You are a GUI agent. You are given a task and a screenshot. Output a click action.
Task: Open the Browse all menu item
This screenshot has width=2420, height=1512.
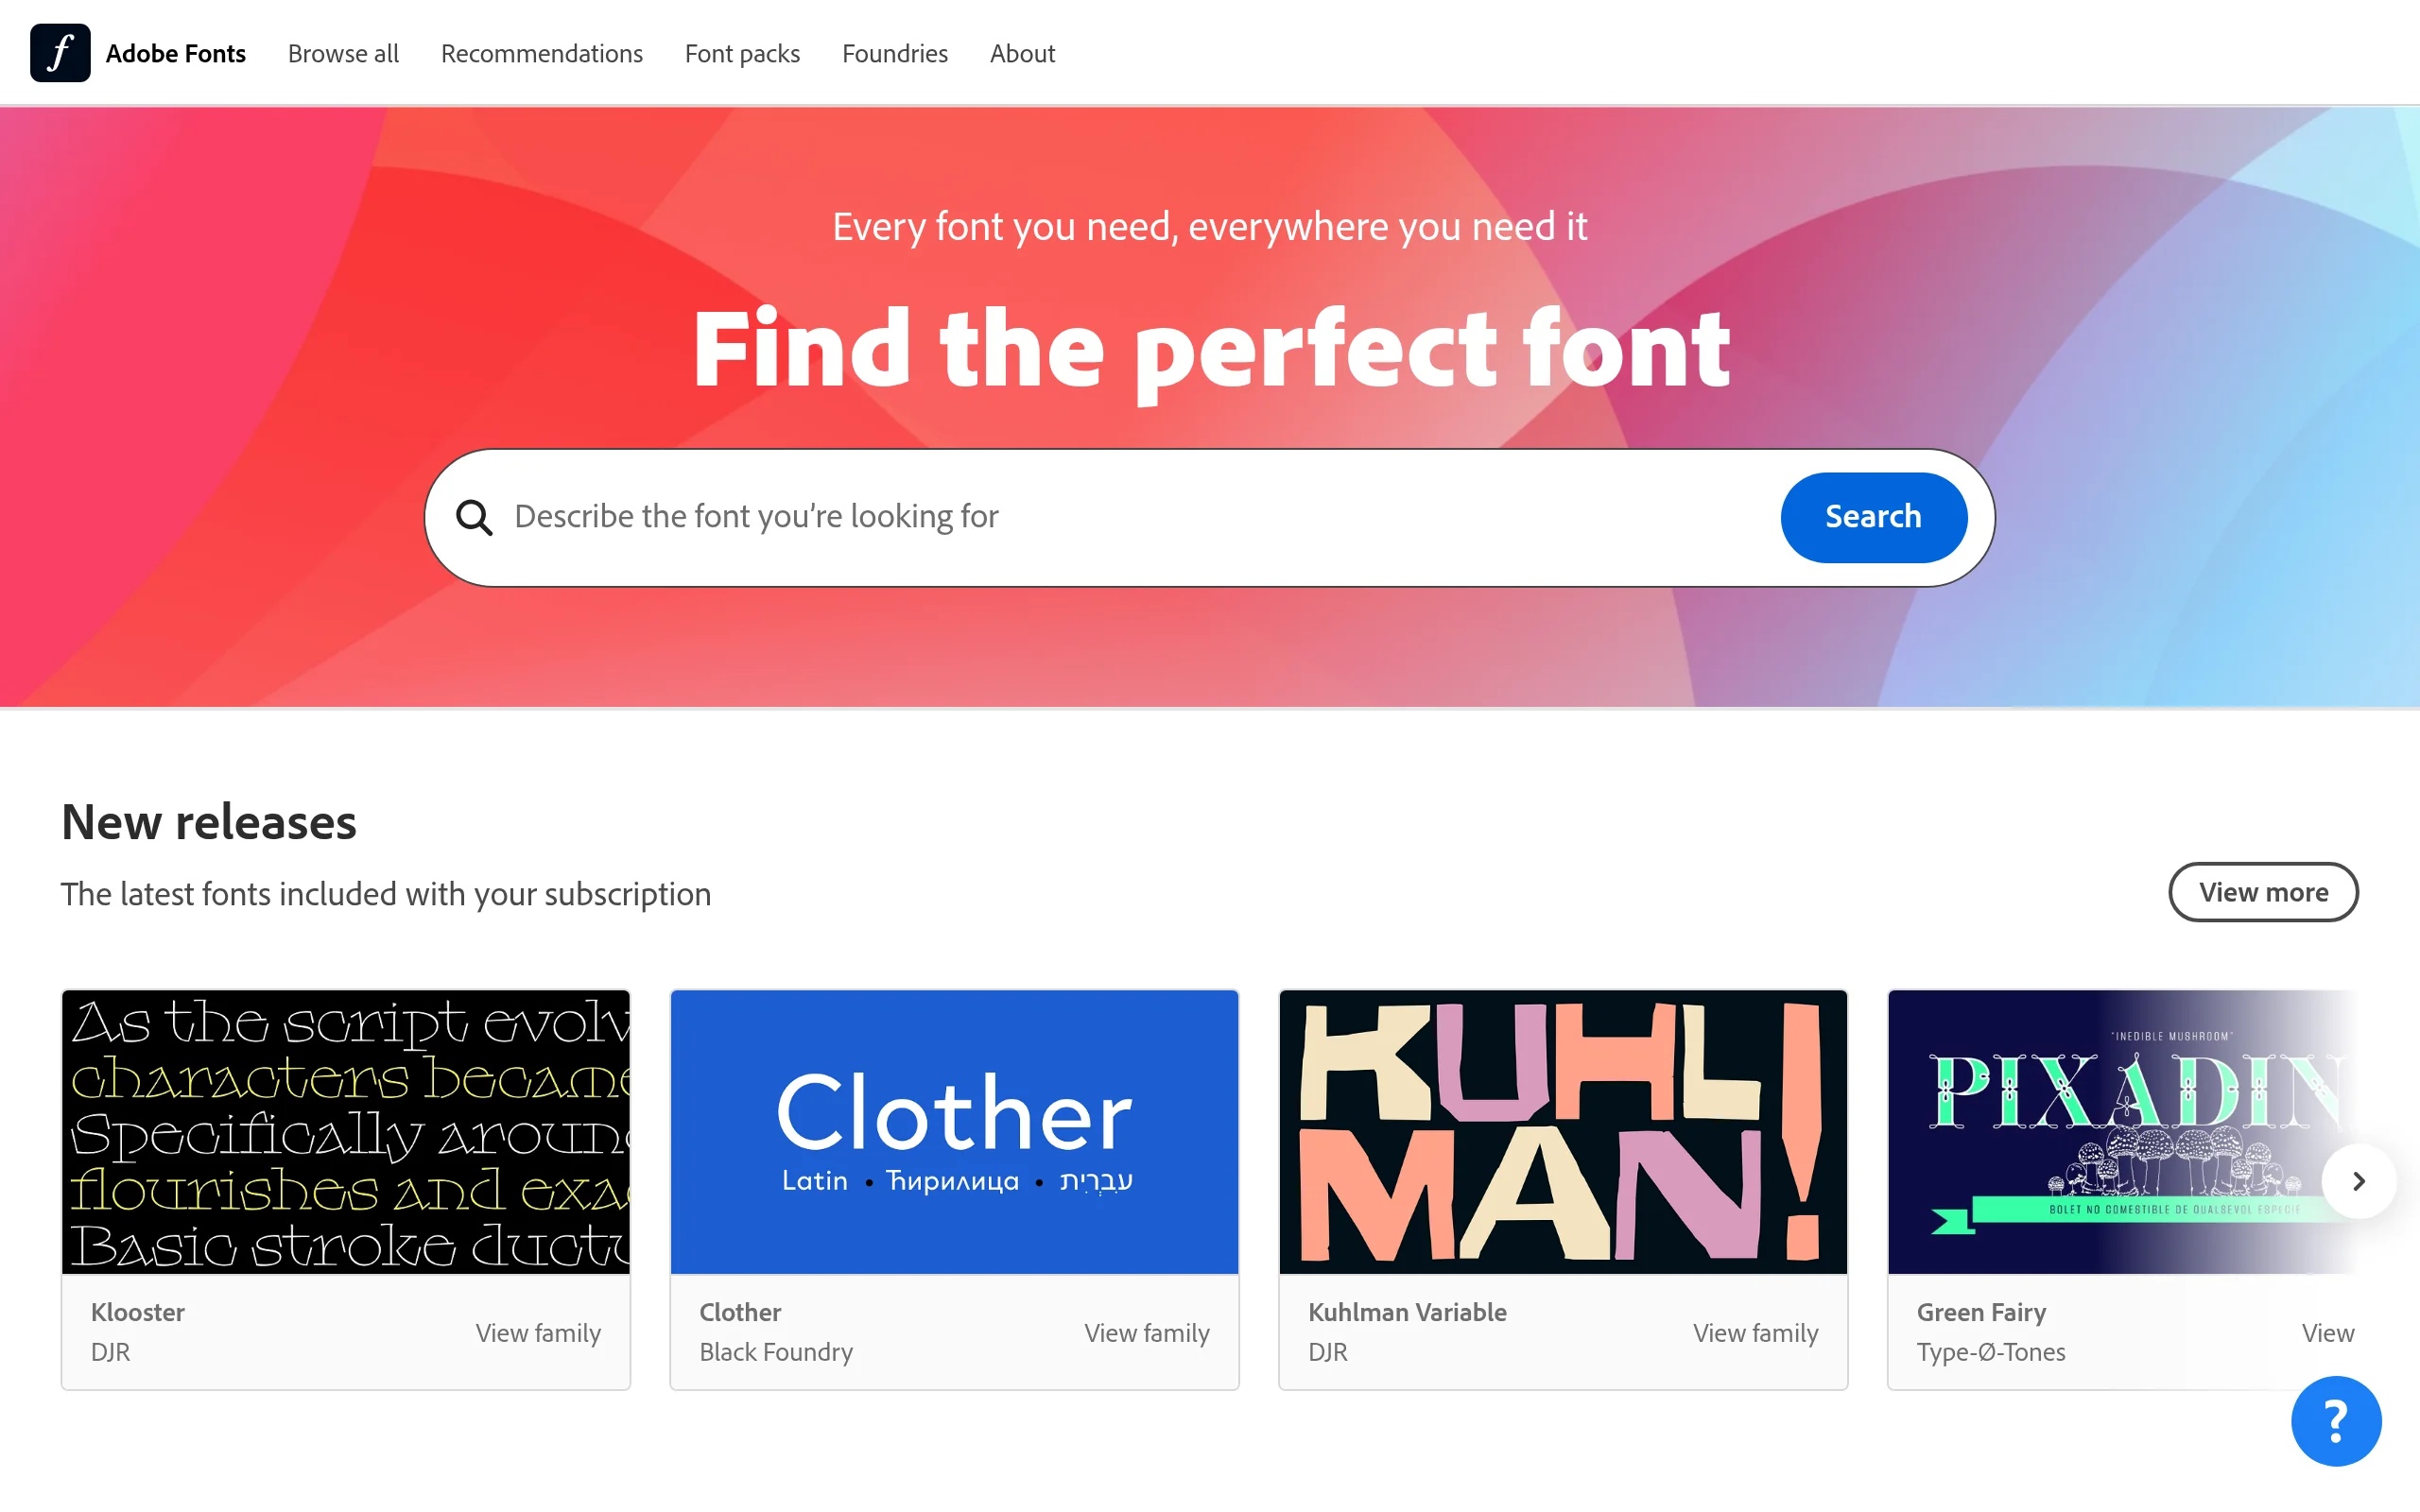click(x=343, y=53)
